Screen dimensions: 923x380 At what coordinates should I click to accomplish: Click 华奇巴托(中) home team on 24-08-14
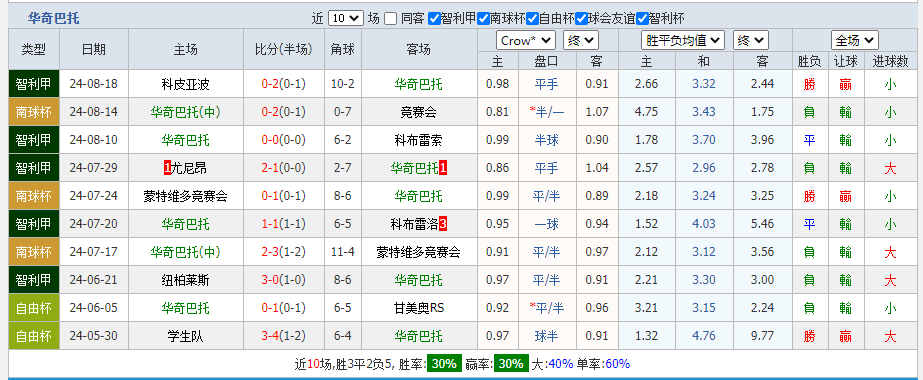pos(185,112)
